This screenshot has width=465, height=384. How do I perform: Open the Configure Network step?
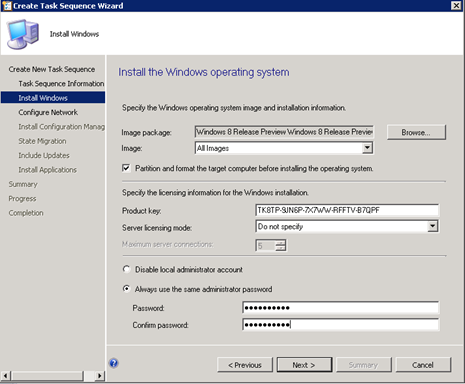tap(48, 112)
